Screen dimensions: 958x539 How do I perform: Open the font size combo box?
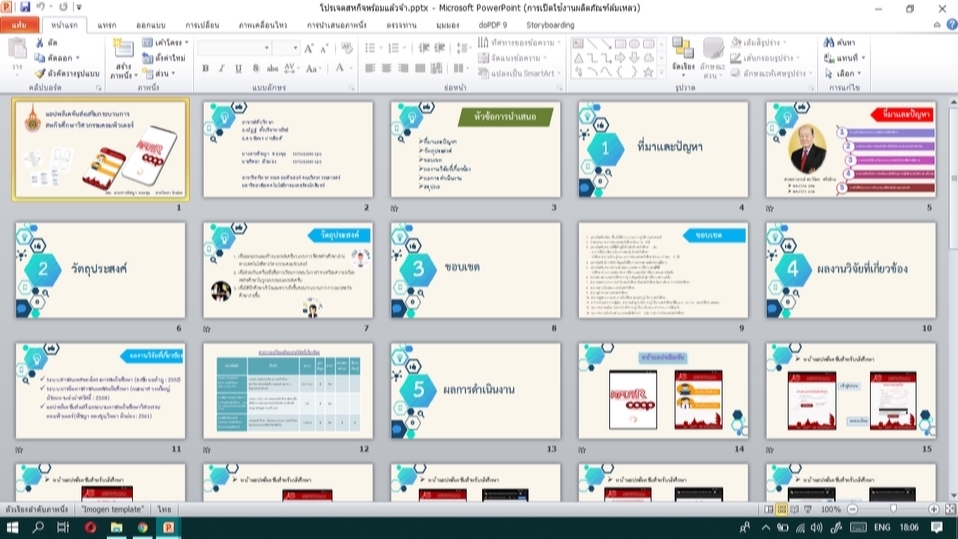[286, 48]
